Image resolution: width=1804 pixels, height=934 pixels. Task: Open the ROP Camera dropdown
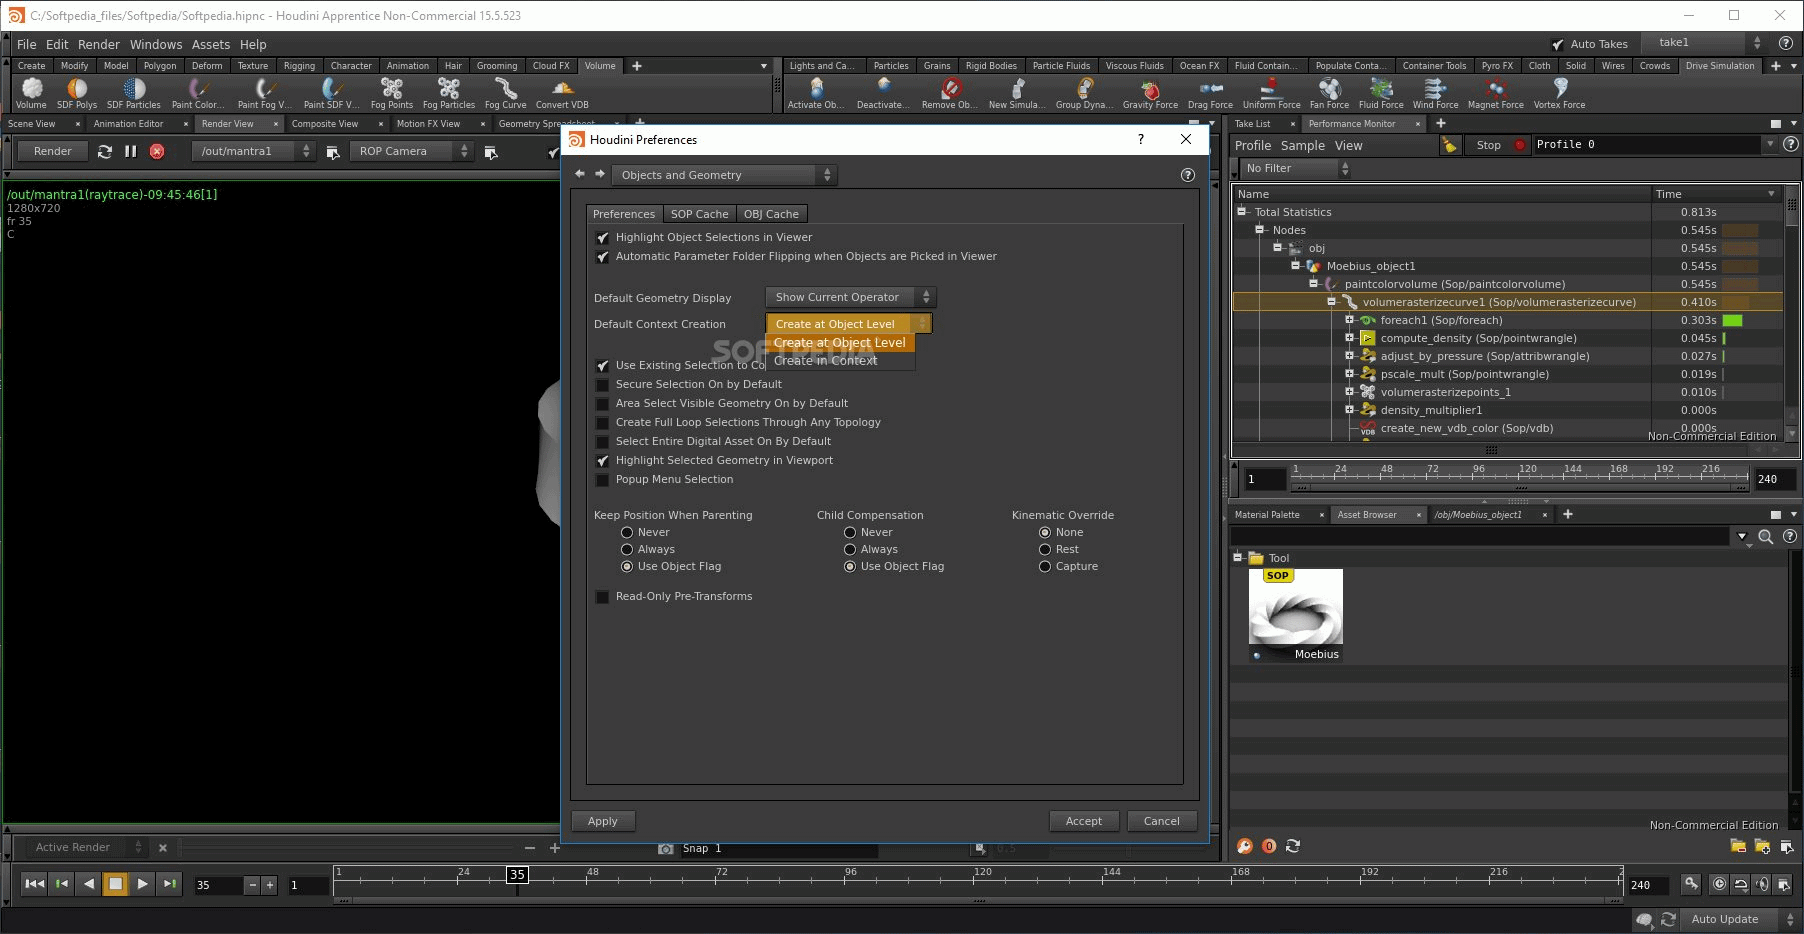[412, 151]
